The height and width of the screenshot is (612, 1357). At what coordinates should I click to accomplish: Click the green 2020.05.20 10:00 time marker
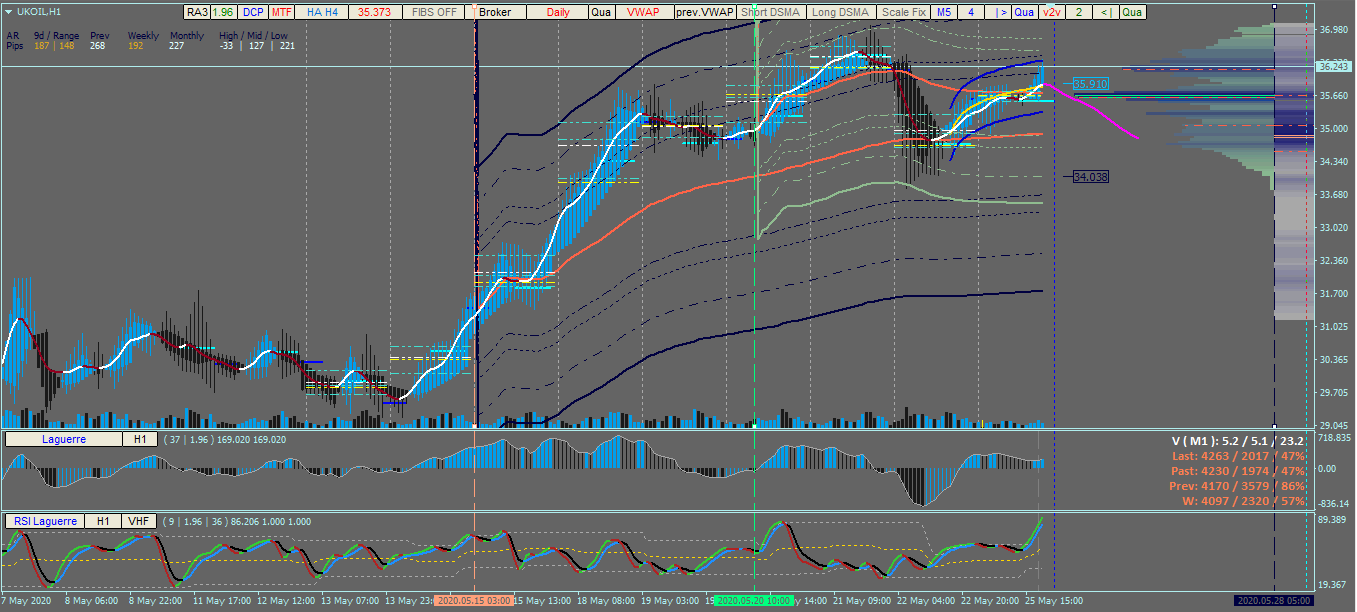(x=755, y=601)
